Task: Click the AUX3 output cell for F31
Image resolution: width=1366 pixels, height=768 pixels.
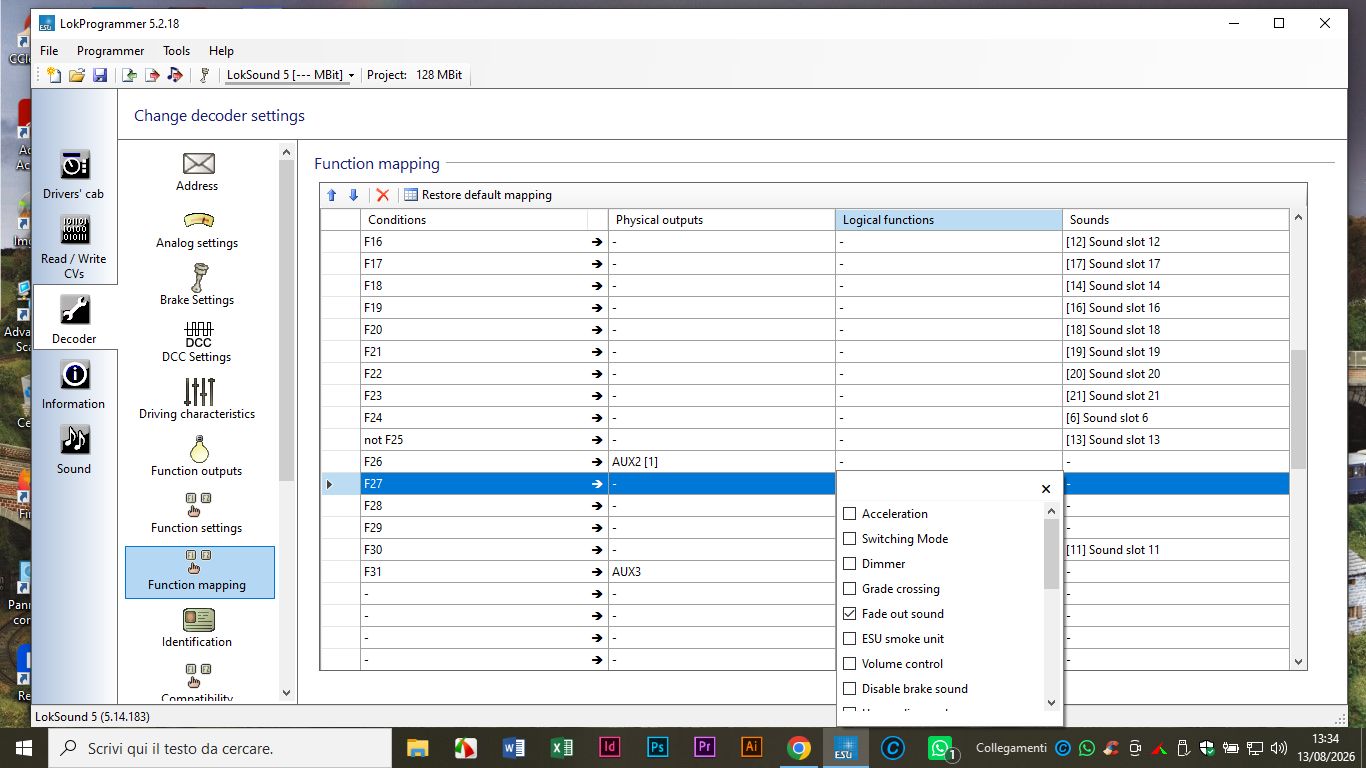Action: (722, 572)
